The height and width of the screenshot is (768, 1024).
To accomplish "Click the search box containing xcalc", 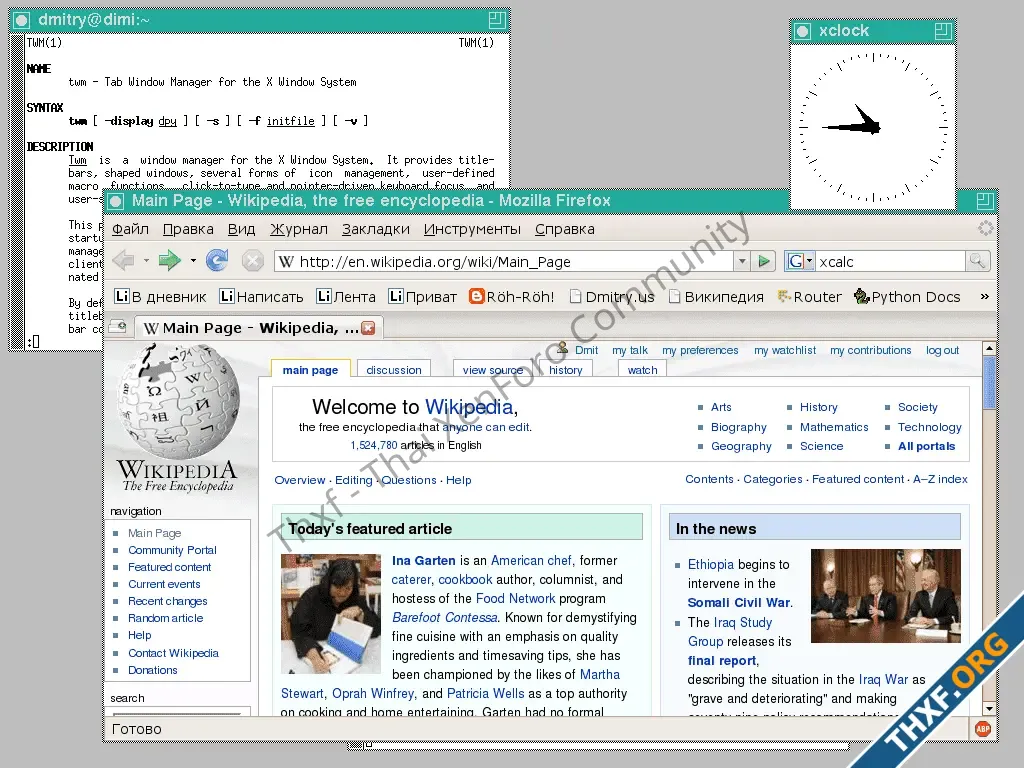I will pos(891,262).
